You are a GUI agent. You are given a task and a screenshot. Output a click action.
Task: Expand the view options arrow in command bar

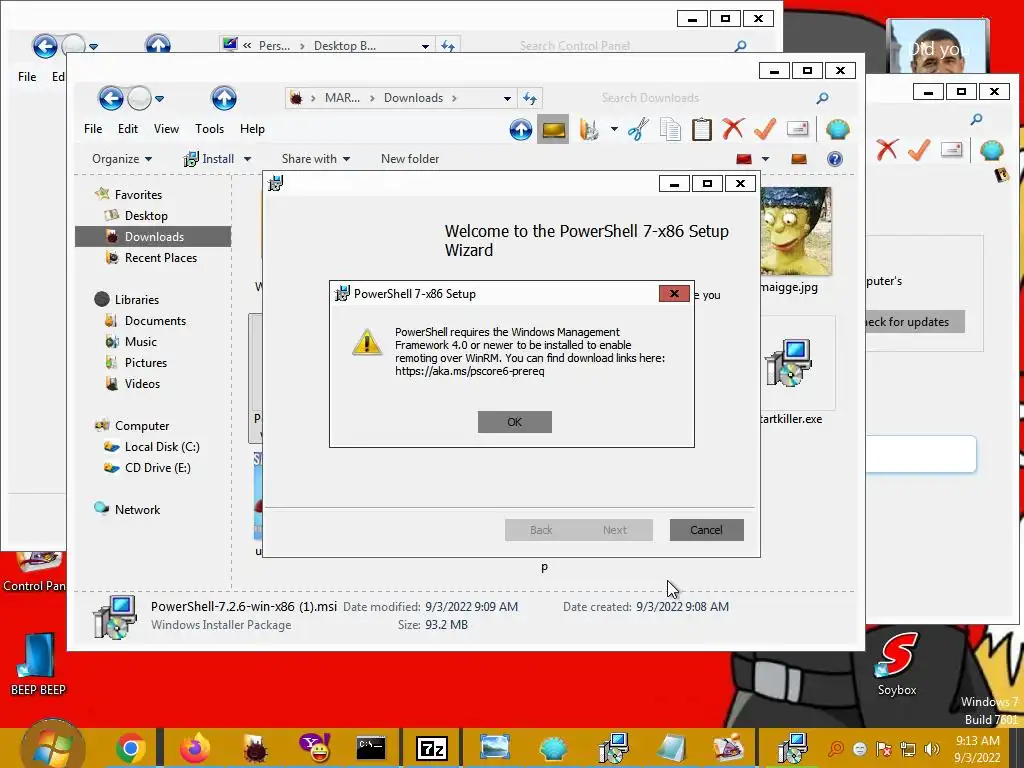tap(765, 159)
